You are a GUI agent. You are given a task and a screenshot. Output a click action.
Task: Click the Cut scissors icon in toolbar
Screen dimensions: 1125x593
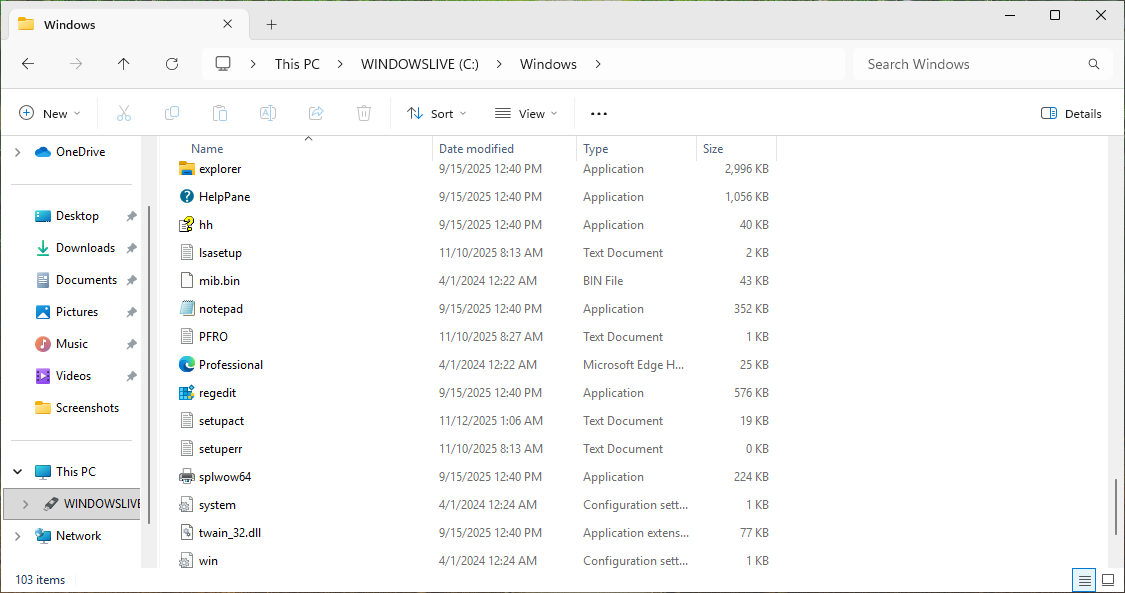(x=124, y=114)
